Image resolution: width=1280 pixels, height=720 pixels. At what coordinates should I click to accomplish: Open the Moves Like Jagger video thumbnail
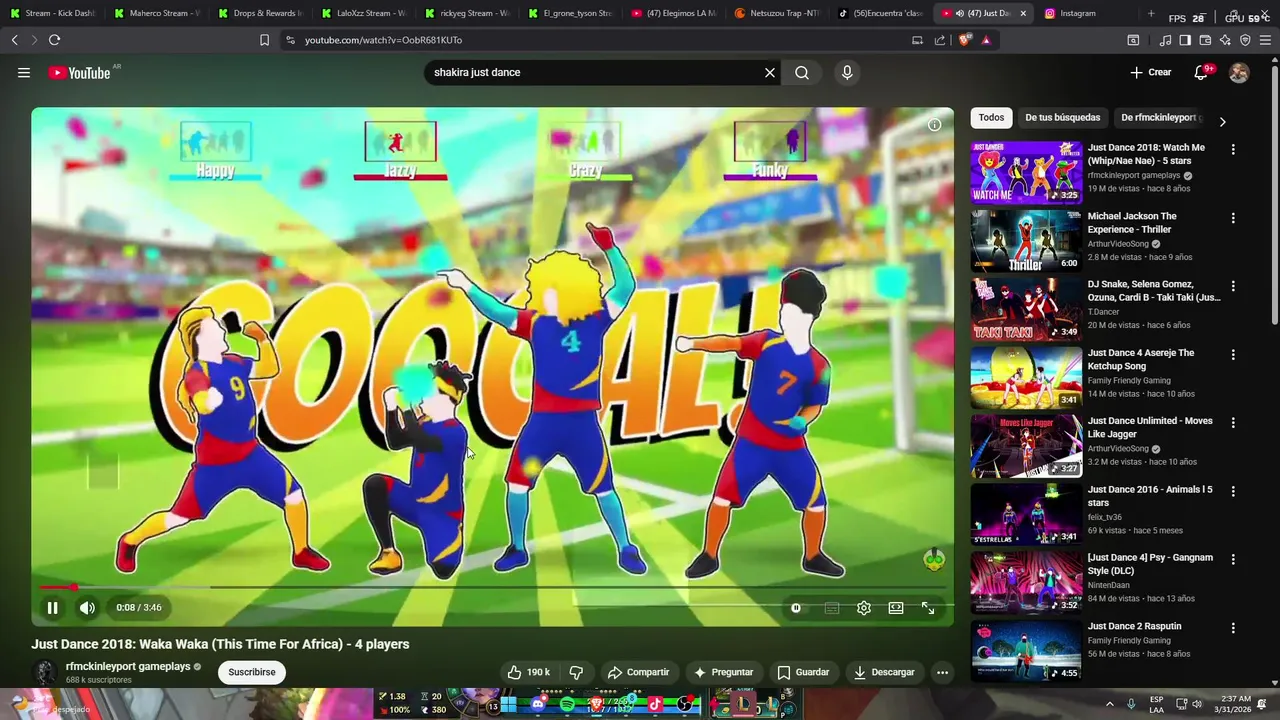[1026, 446]
